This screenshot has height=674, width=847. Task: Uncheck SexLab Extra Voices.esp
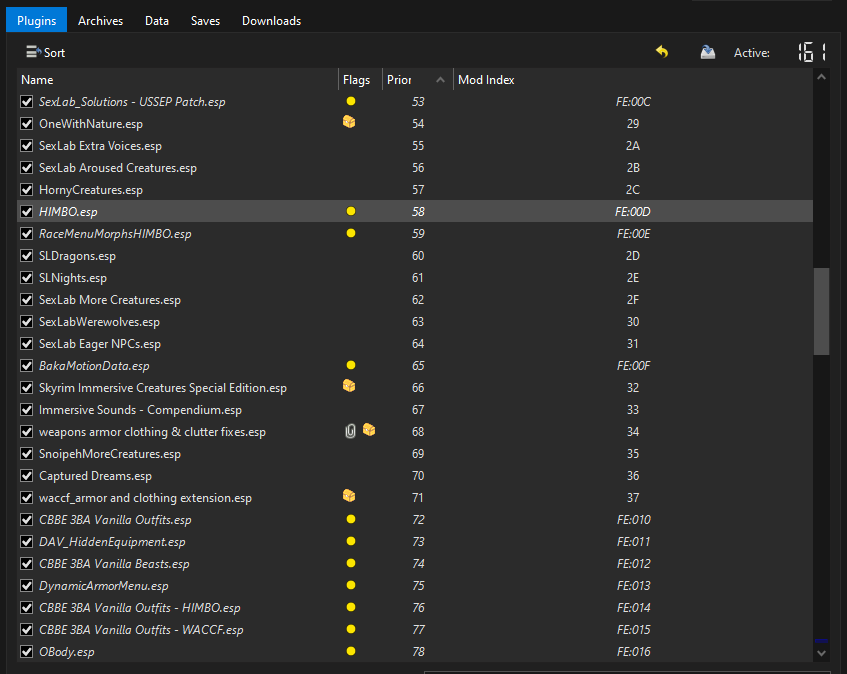26,145
